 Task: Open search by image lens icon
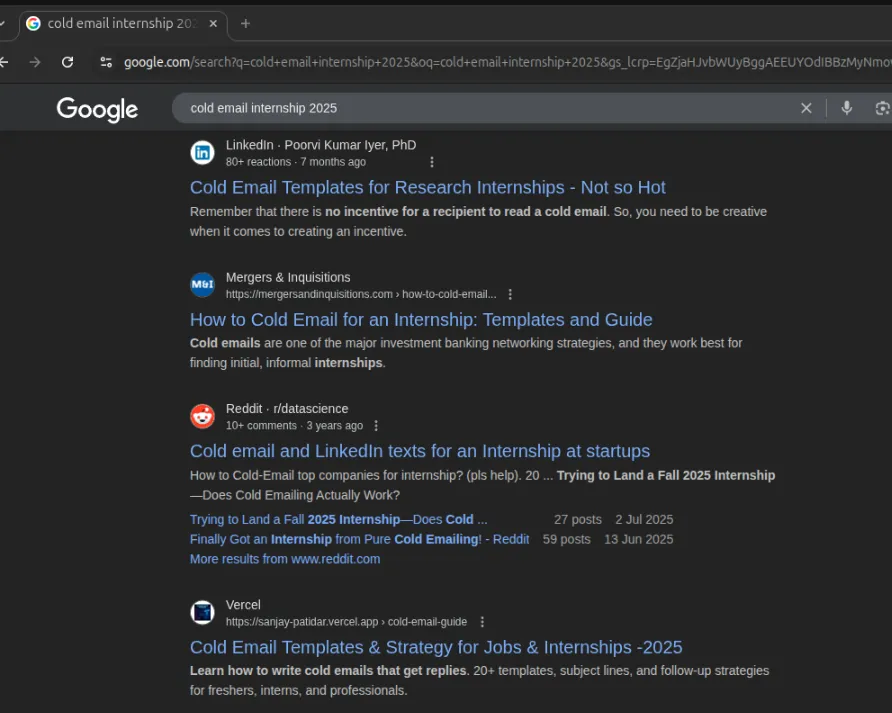tap(882, 108)
